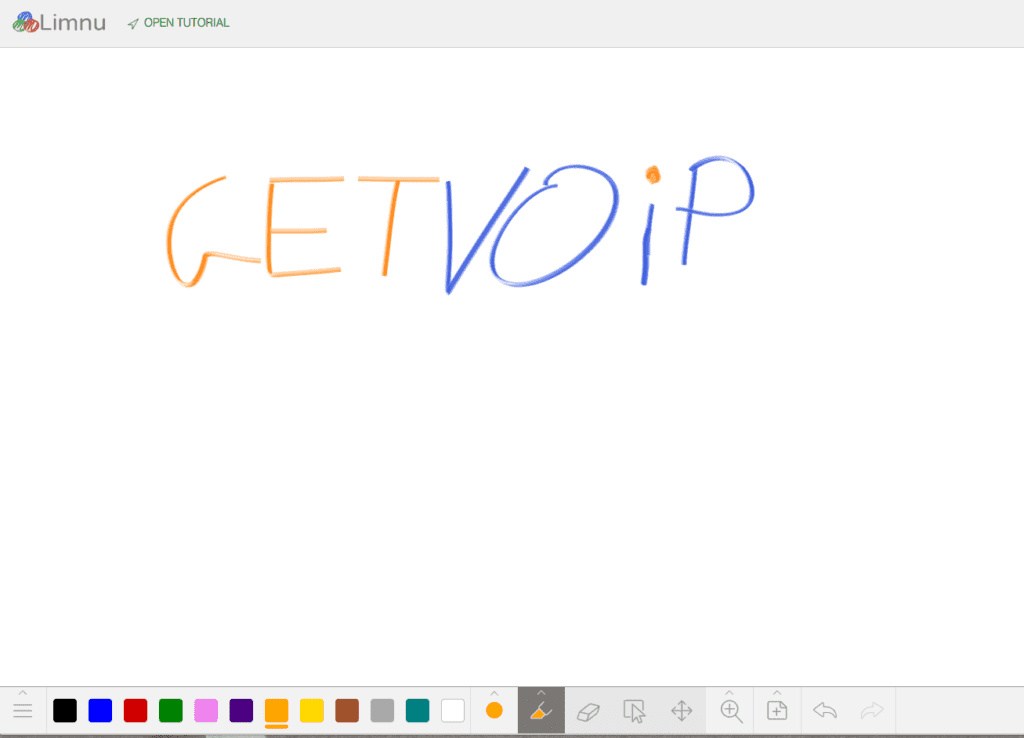
Task: Redo the undone action
Action: pyautogui.click(x=871, y=711)
